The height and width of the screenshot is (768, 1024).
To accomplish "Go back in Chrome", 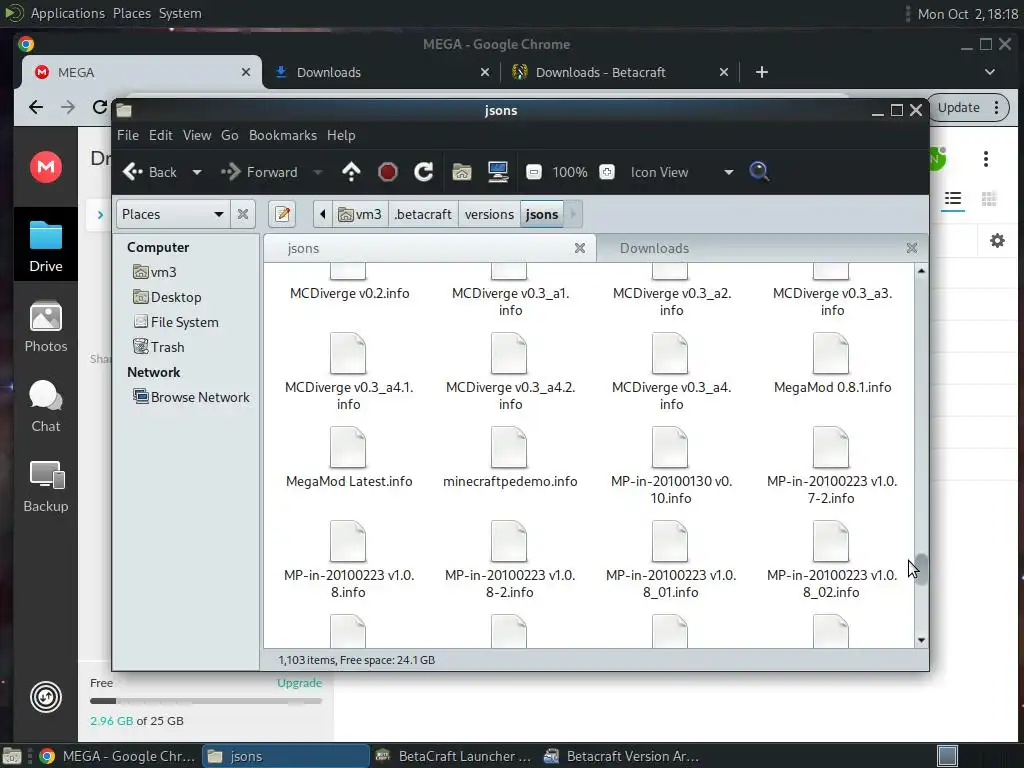I will click(36, 107).
